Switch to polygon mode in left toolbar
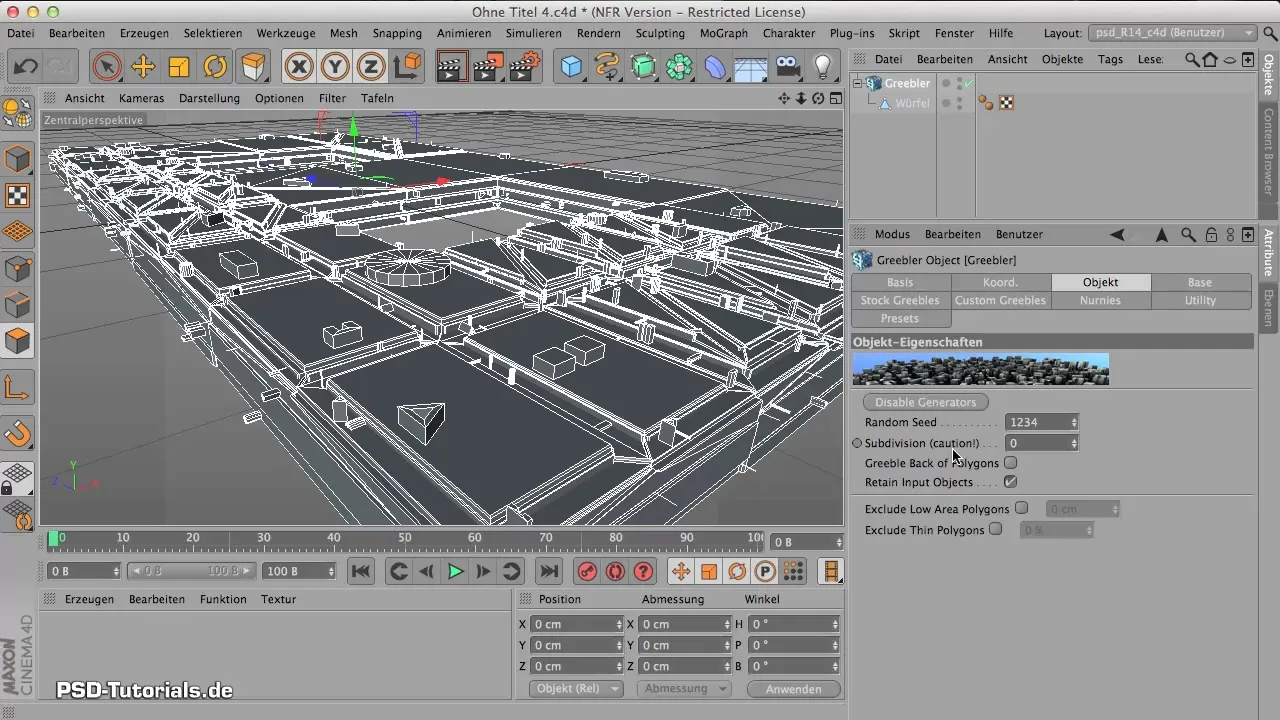This screenshot has width=1280, height=720. pyautogui.click(x=18, y=341)
